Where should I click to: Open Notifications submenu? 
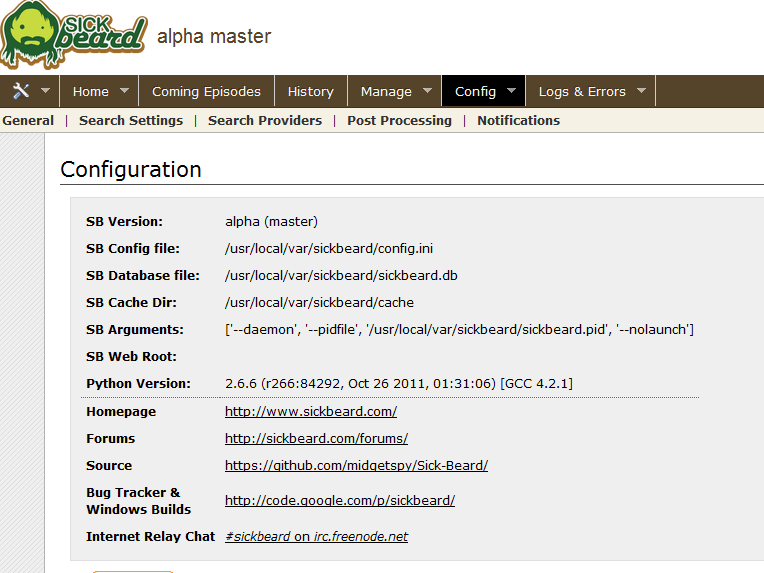coord(518,120)
